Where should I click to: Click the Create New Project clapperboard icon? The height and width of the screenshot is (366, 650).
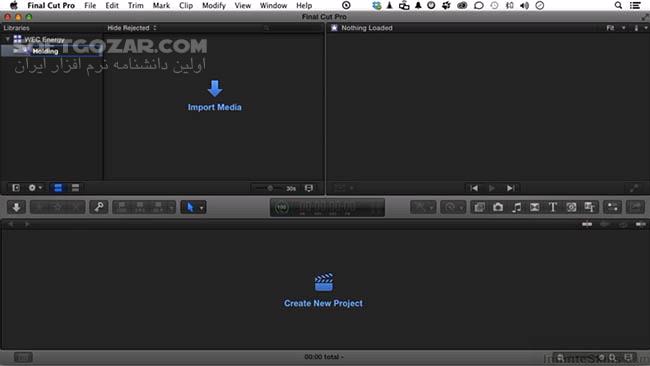click(x=324, y=283)
